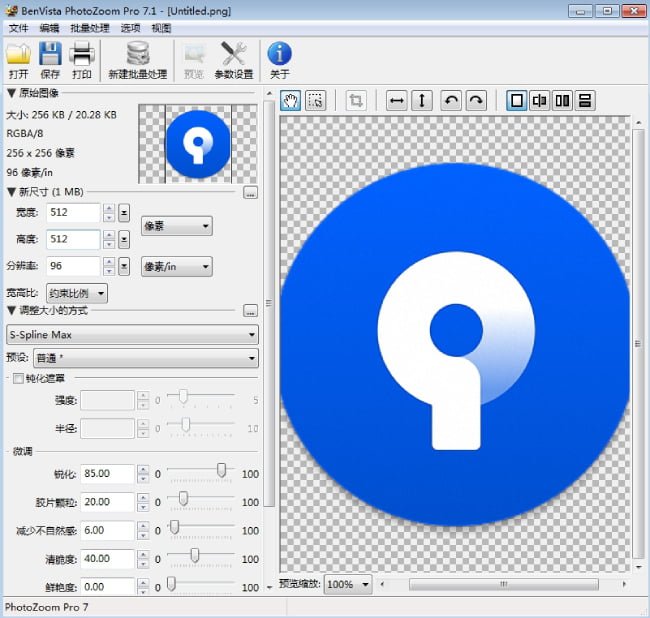Open the 预设 preset dropdown
The width and height of the screenshot is (650, 618).
(x=146, y=358)
